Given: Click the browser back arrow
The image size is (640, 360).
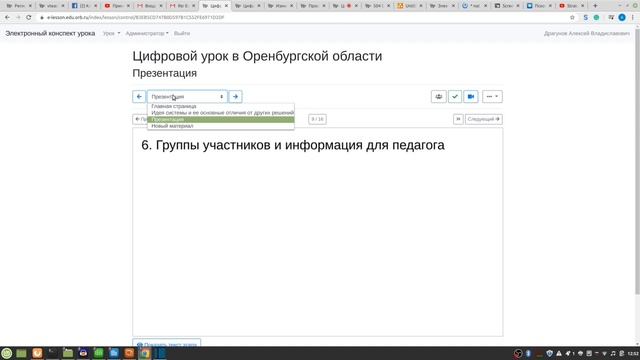Looking at the screenshot, I should tap(7, 18).
